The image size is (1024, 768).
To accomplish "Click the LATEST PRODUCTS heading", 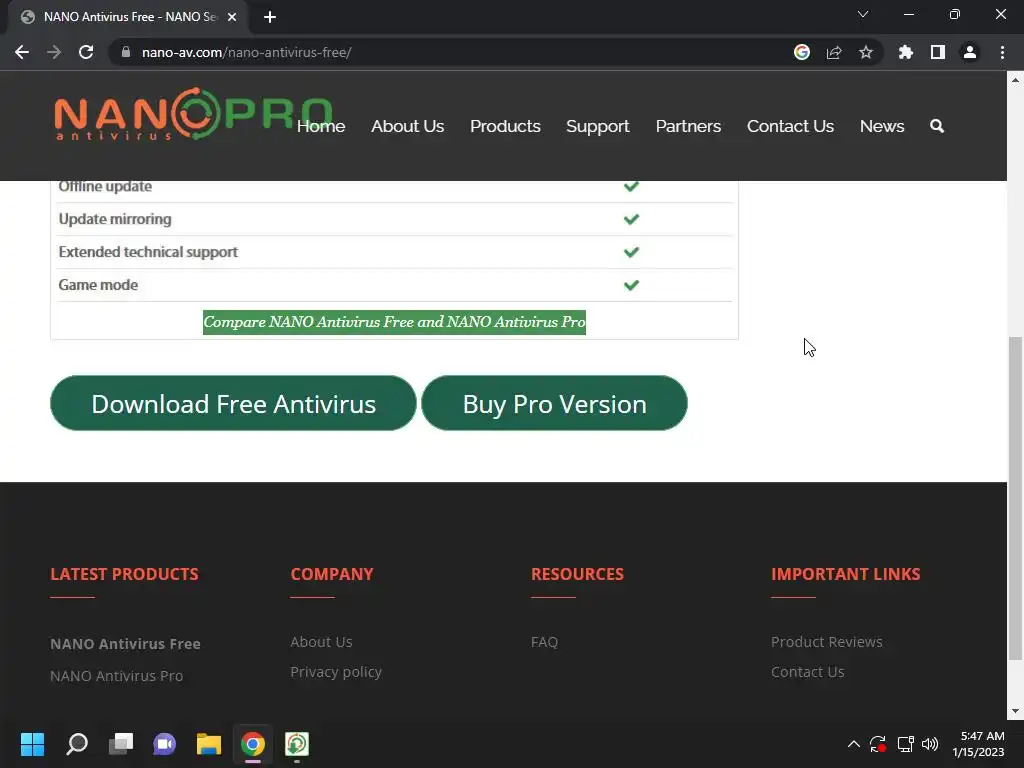I will 124,574.
